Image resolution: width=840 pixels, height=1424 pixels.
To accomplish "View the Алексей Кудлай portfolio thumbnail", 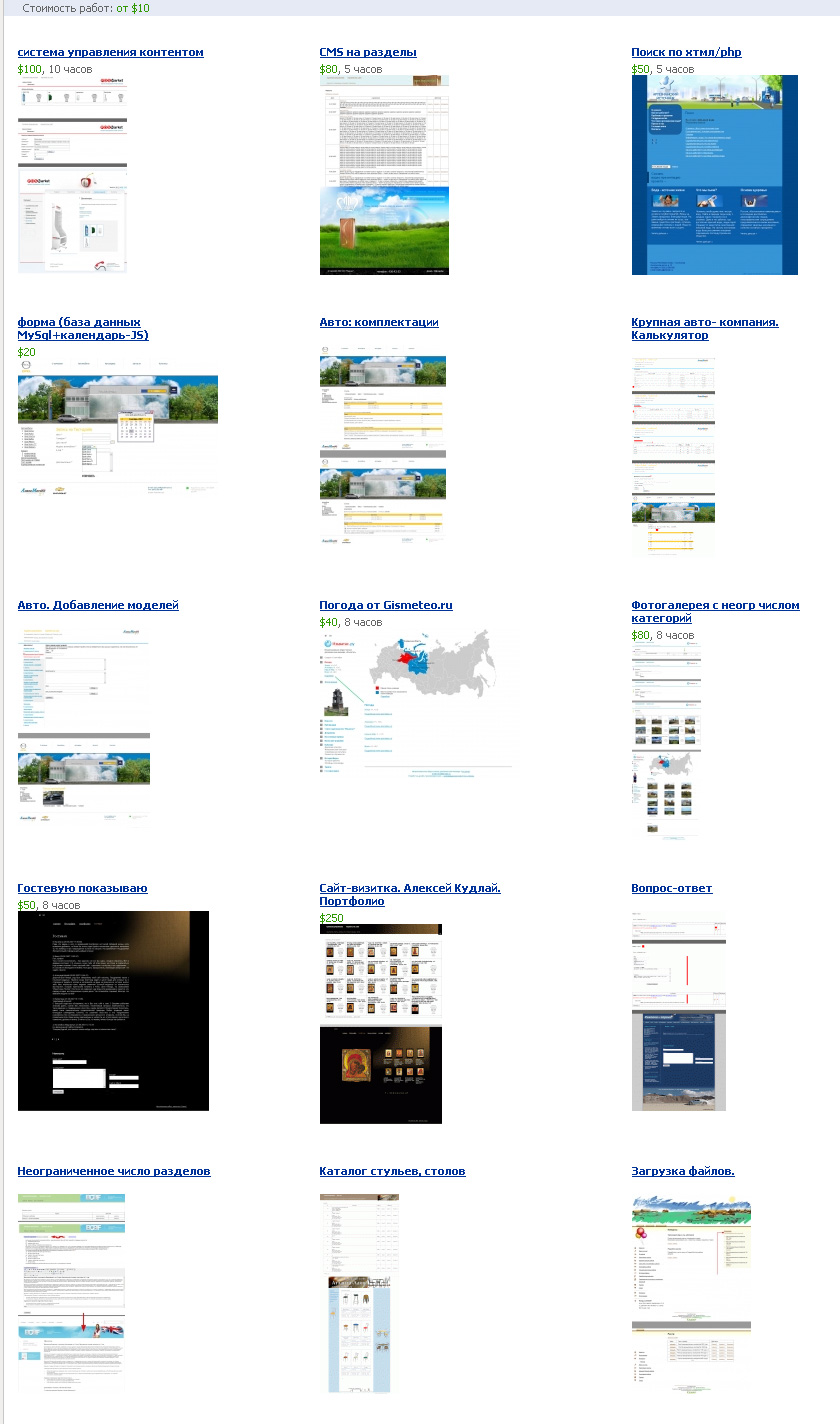I will [x=381, y=1023].
